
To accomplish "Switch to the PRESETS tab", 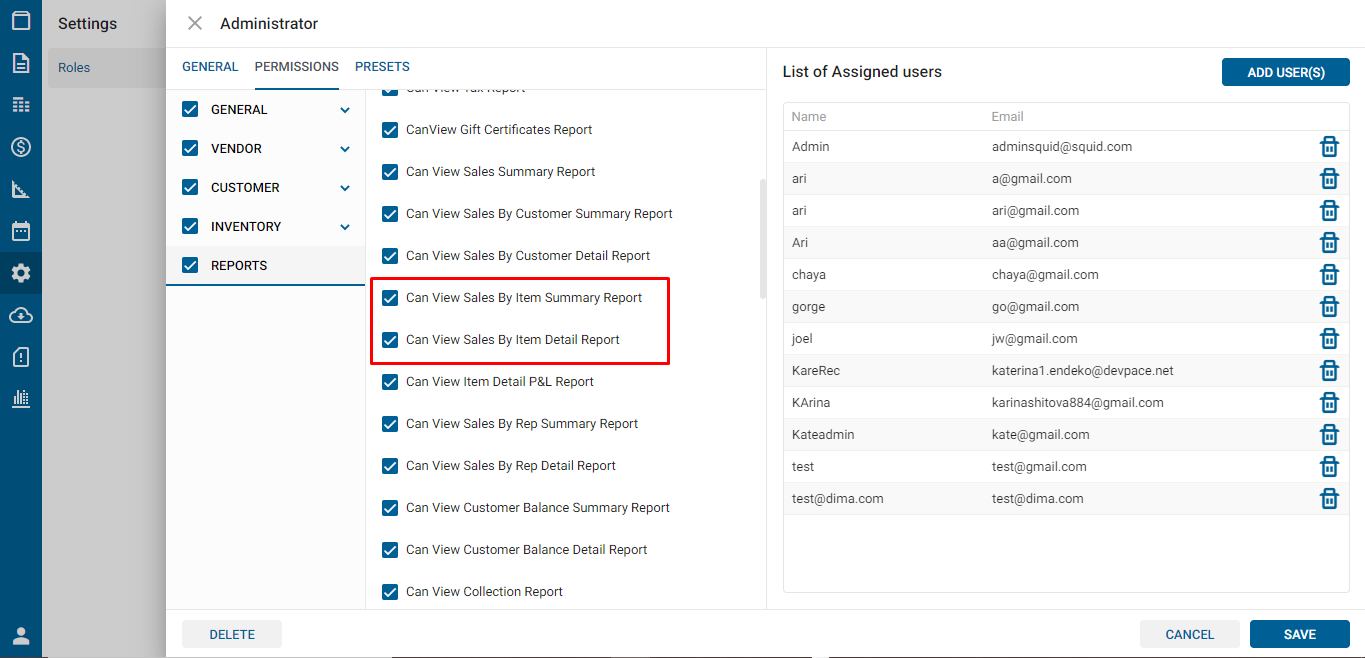I will point(382,67).
